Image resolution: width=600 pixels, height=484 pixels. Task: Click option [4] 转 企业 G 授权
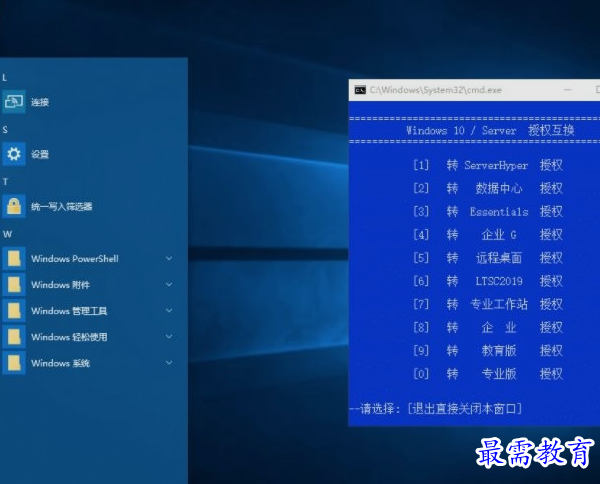488,235
